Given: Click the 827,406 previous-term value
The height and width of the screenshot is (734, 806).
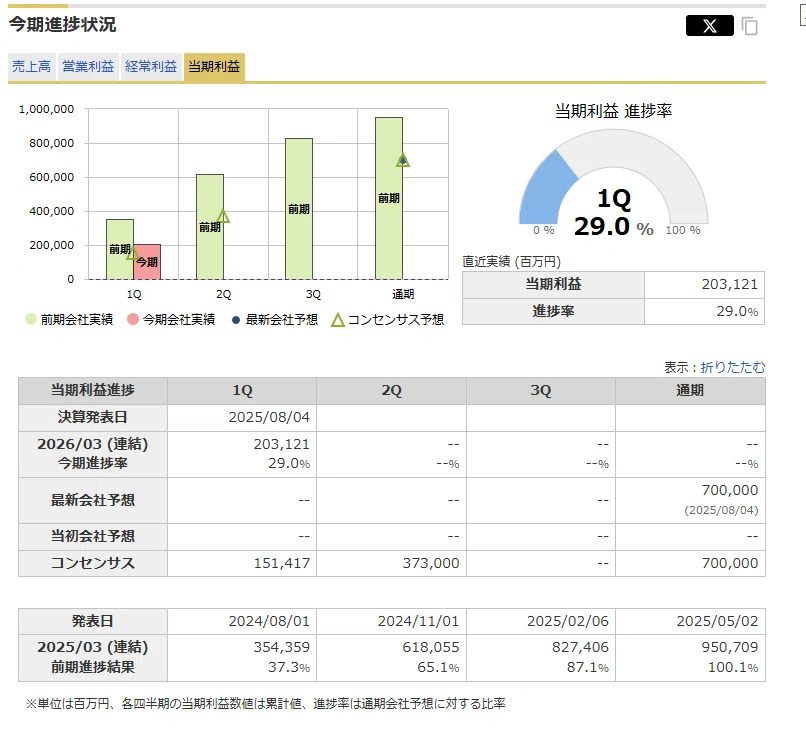Looking at the screenshot, I should pyautogui.click(x=580, y=647).
